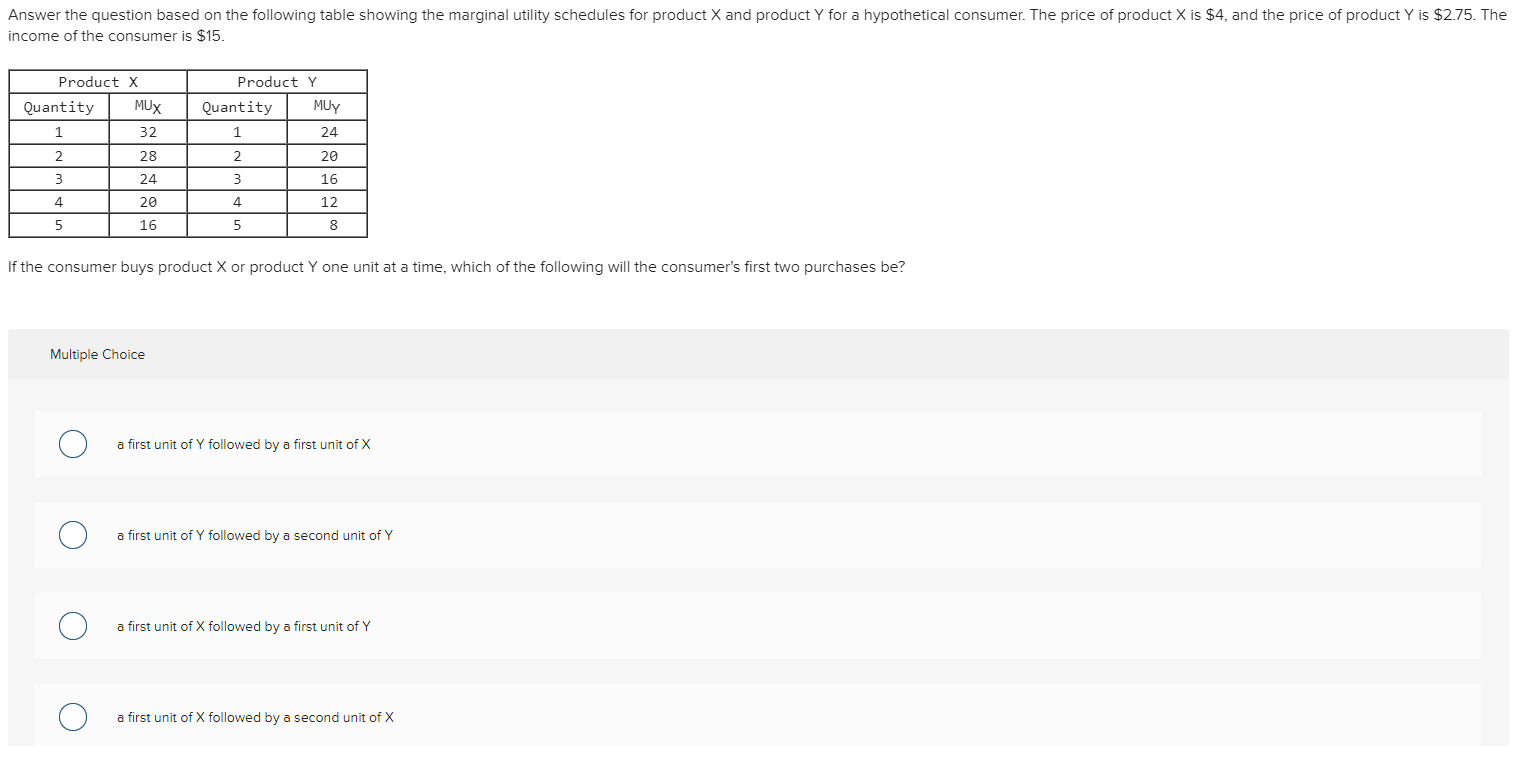Screen dimensions: 1523x761
Task: Click the table cell showing MUy value 24
Action: [x=327, y=131]
